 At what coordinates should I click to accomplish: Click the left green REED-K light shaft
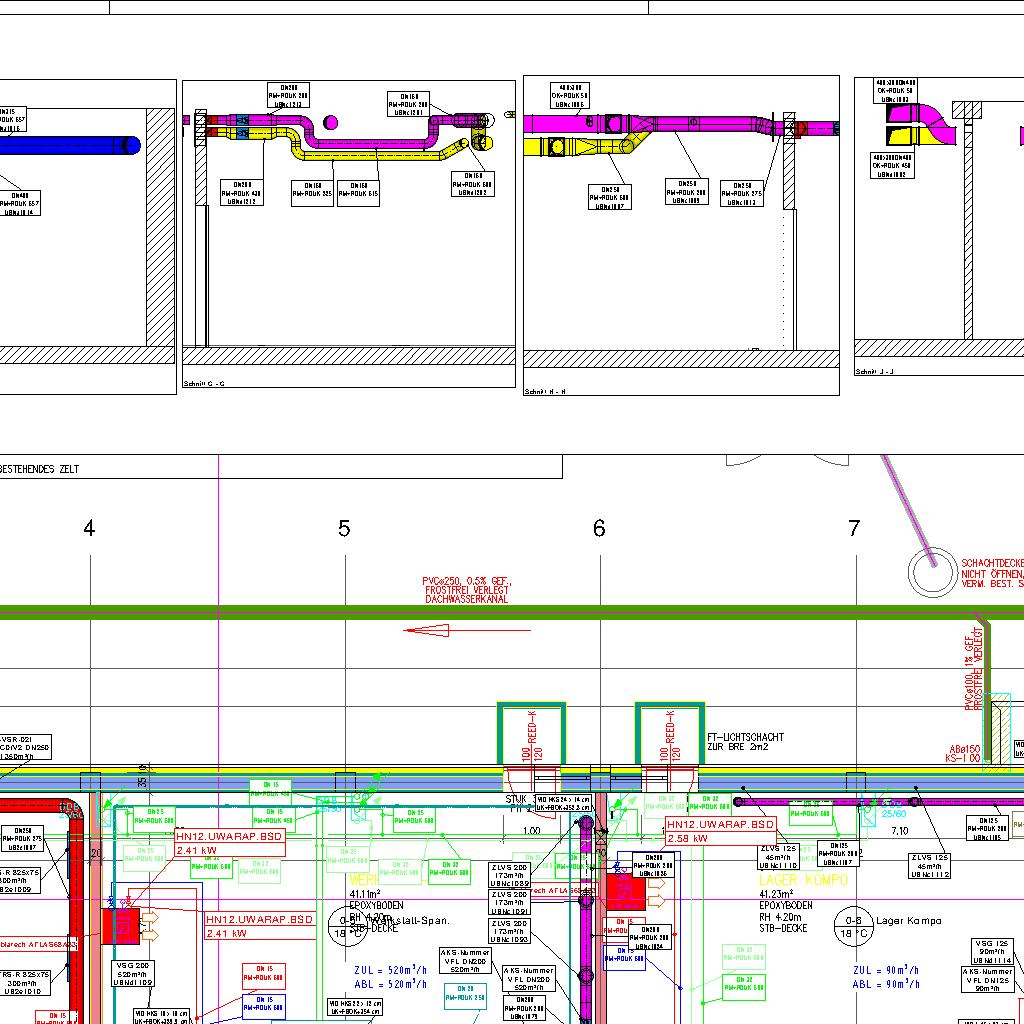coord(532,735)
